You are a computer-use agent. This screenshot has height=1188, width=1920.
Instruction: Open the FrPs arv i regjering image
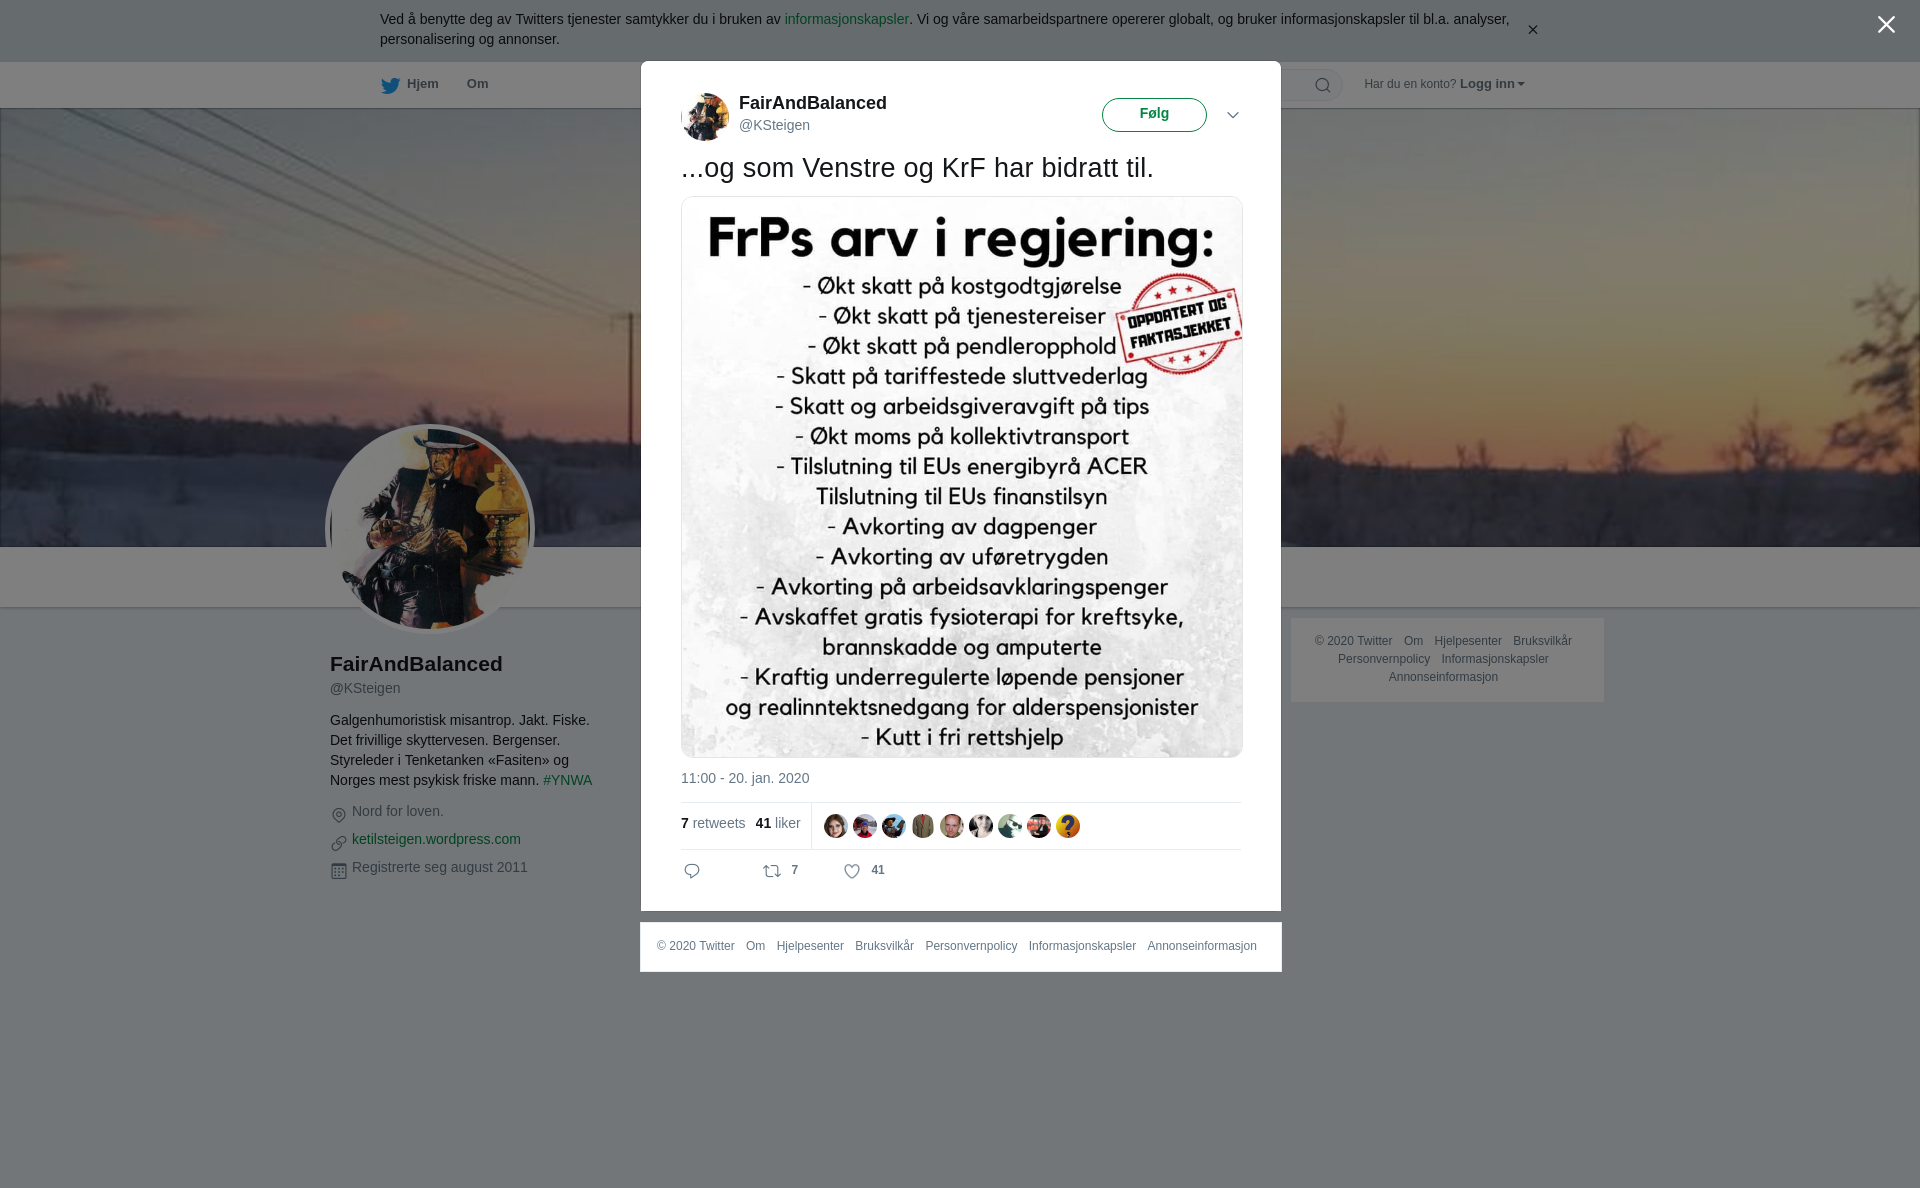point(962,477)
